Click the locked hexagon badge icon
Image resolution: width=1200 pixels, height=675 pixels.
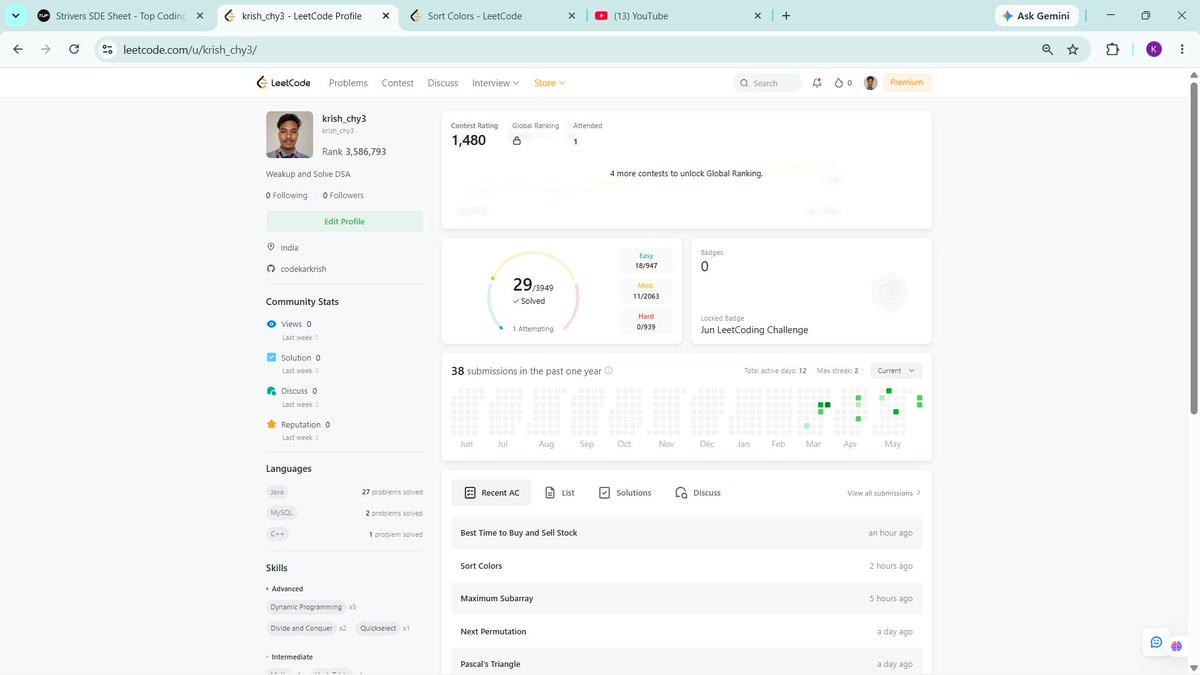(x=888, y=292)
